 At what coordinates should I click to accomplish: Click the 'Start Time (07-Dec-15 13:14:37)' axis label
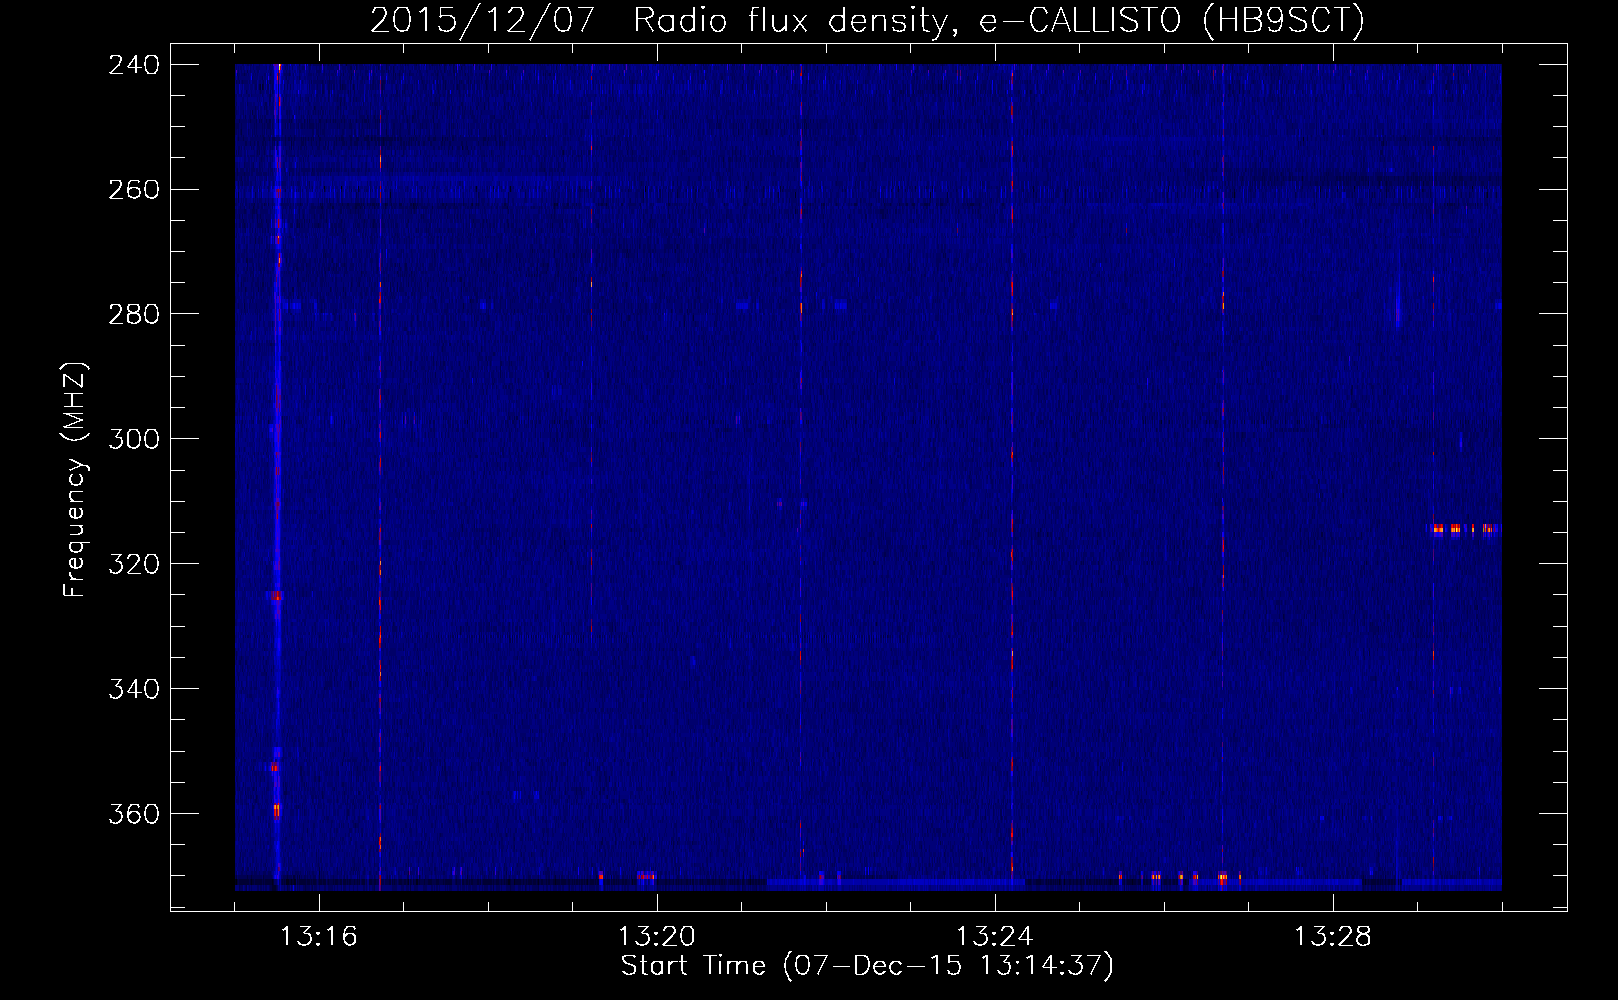867,966
